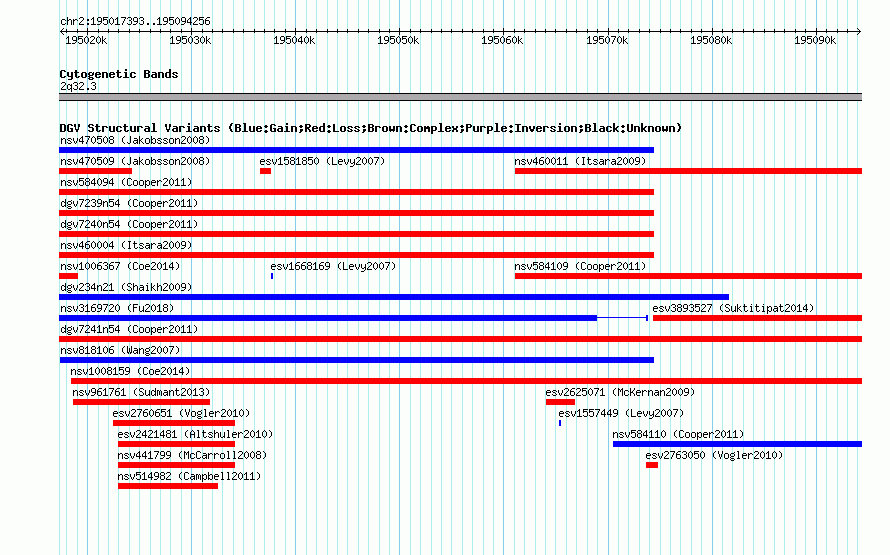Open the nsv3169720 (Fu2018) variant label
This screenshot has width=890, height=555.
[x=117, y=308]
